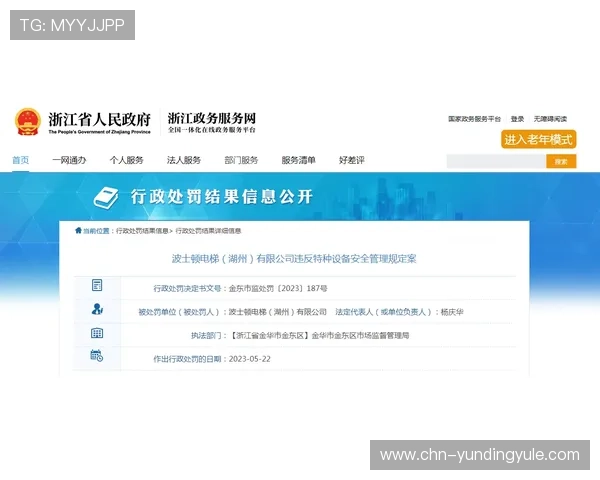Open the 个人服务 navigation tab
600x480 pixels.
(127, 160)
